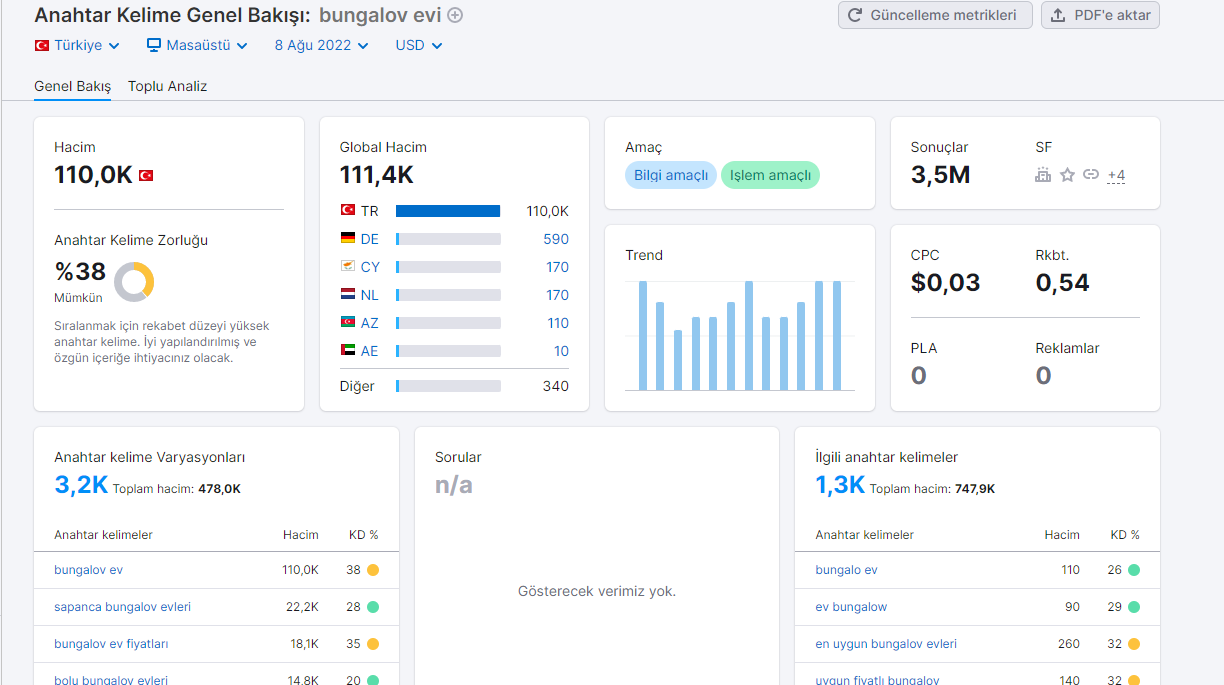The image size is (1224, 685).
Task: Click the link SF icon
Action: coord(1091,175)
